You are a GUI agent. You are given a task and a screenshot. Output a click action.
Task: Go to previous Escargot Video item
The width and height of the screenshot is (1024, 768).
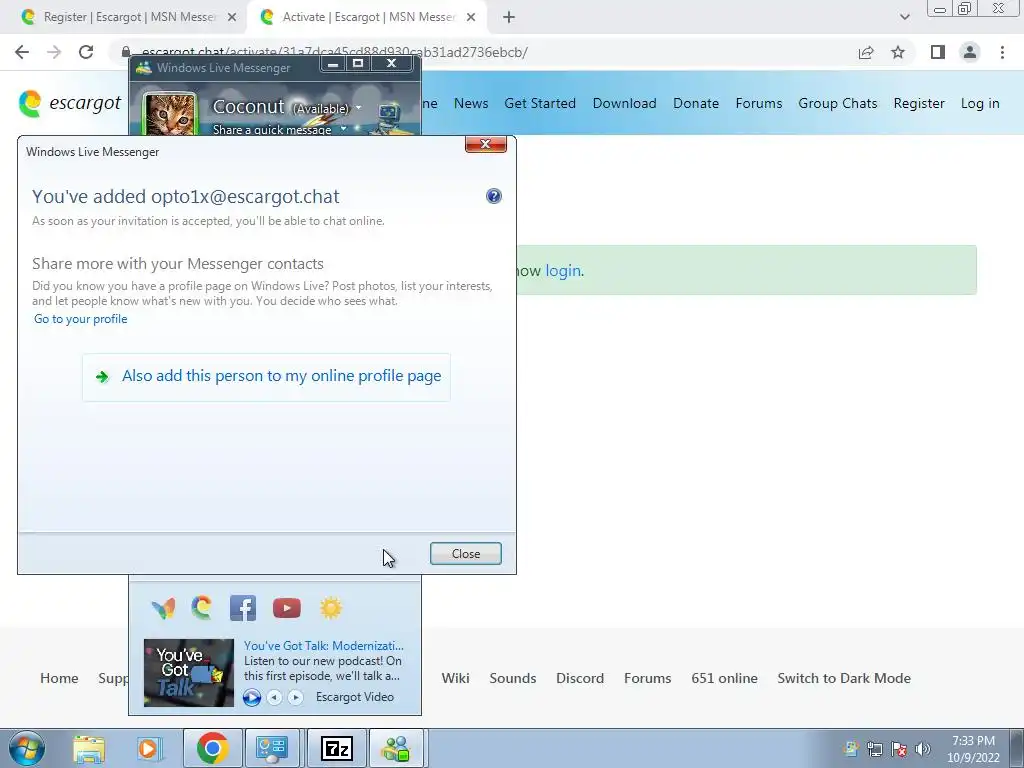pos(274,697)
